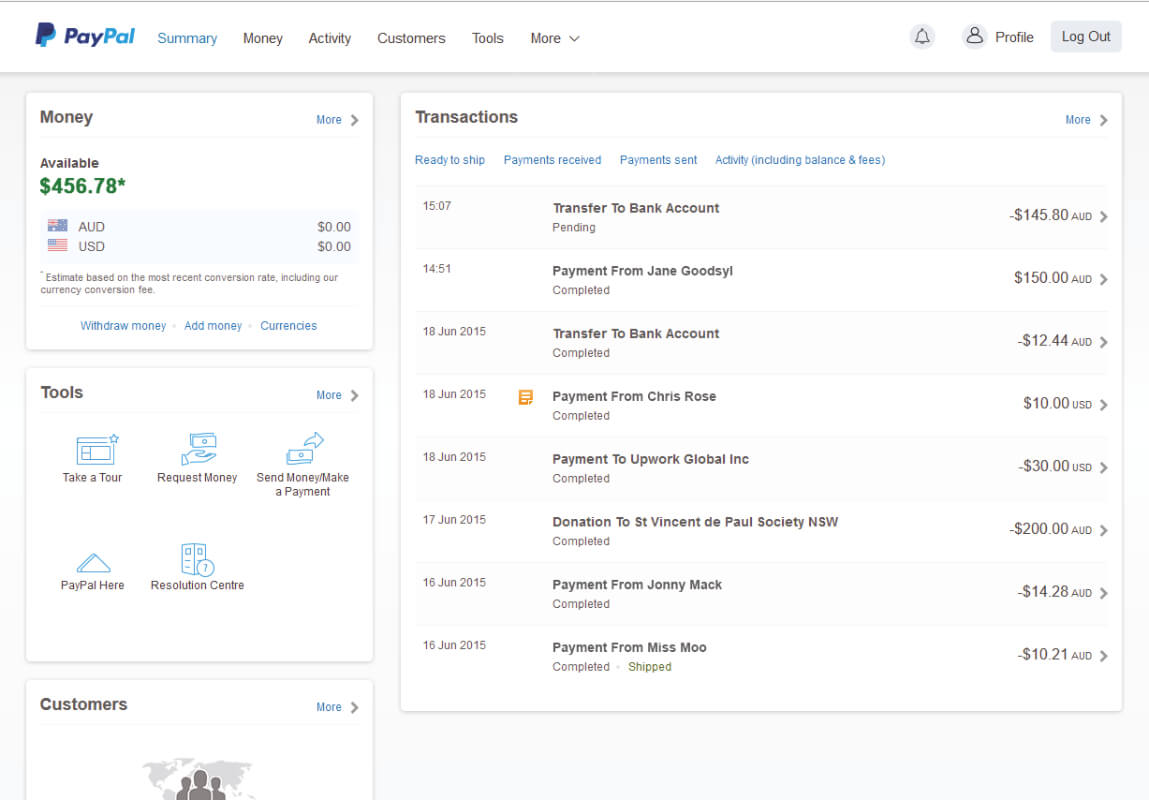Open Payment From Chris Rose title

point(634,396)
